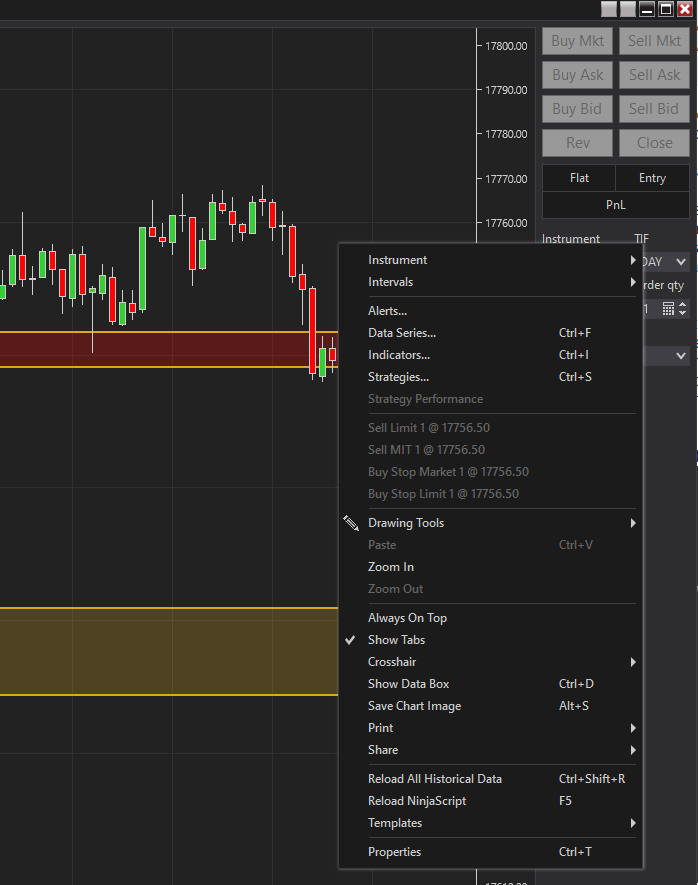Screen dimensions: 698x885
Task: Select Zoom In menu entry
Action: [x=490, y=567]
